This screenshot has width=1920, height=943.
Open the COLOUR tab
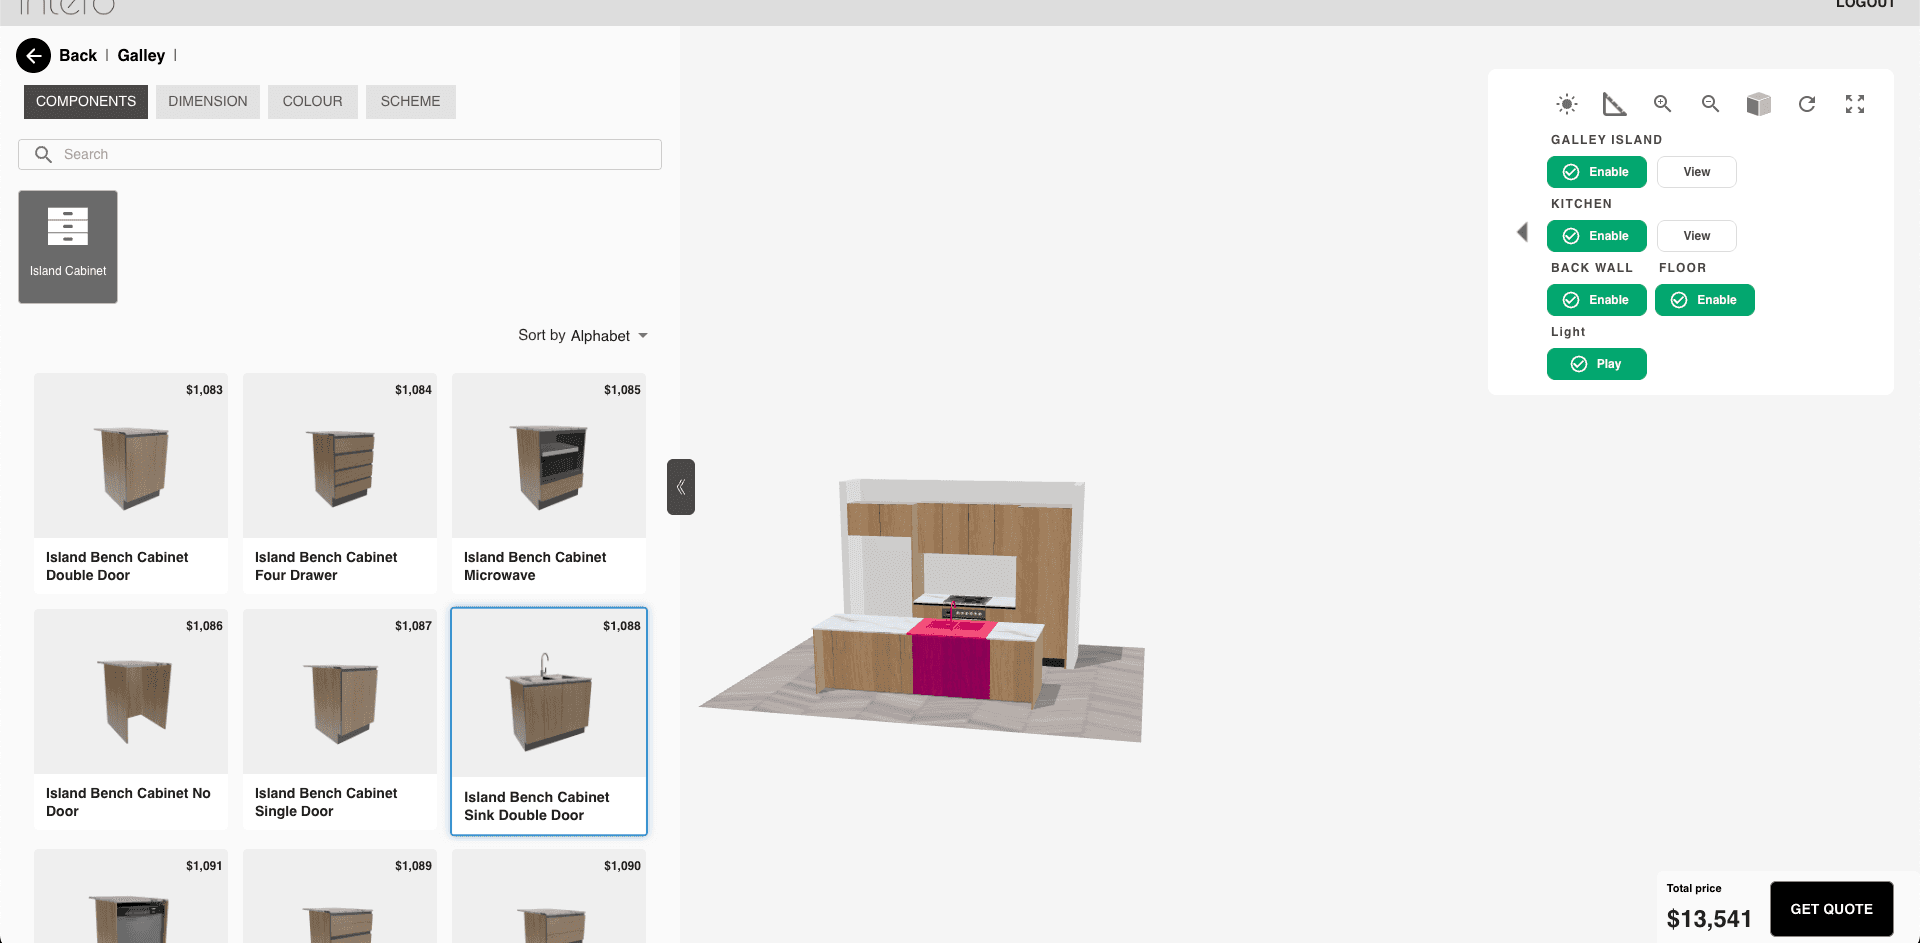312,102
